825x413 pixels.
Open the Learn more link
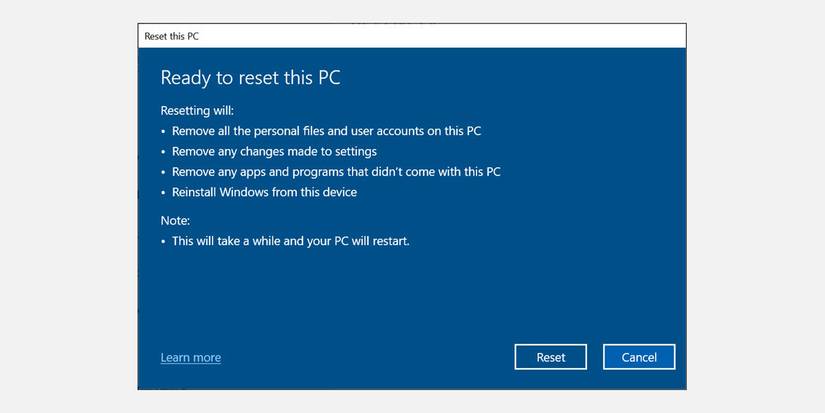pyautogui.click(x=190, y=358)
